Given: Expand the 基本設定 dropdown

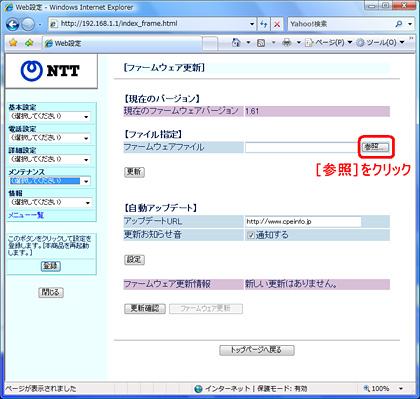Looking at the screenshot, I should [49, 117].
